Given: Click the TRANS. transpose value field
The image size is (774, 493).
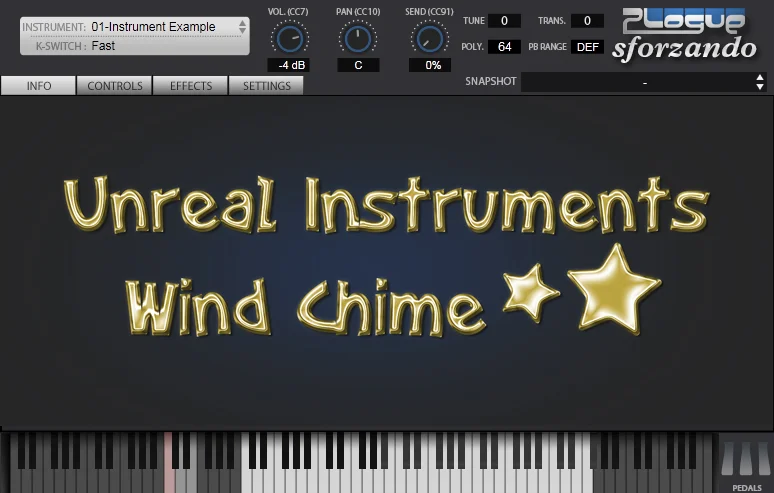Looking at the screenshot, I should 587,21.
